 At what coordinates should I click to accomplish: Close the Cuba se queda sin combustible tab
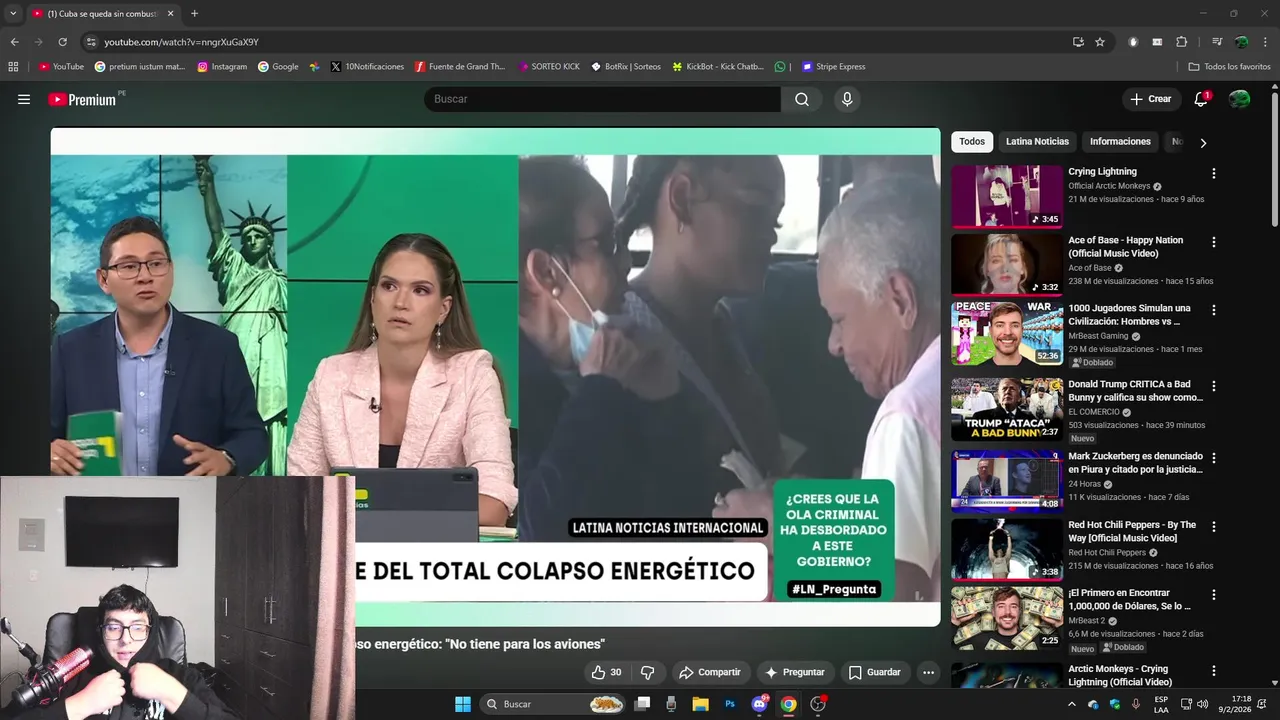pos(170,14)
